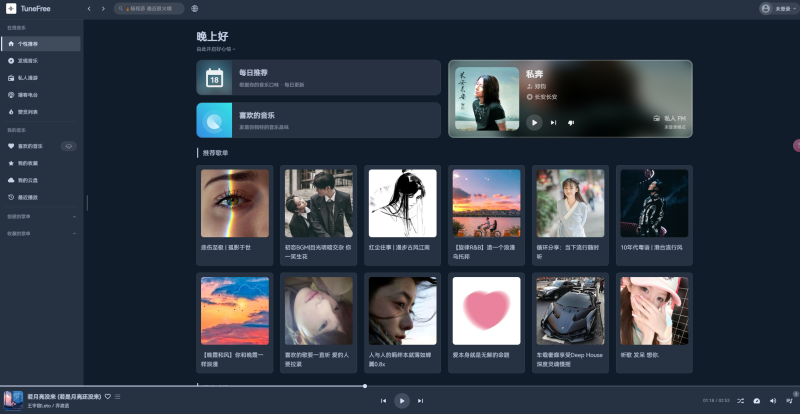Click the greeting subtitle dropdown under 晚上好
The width and height of the screenshot is (800, 414).
click(216, 50)
